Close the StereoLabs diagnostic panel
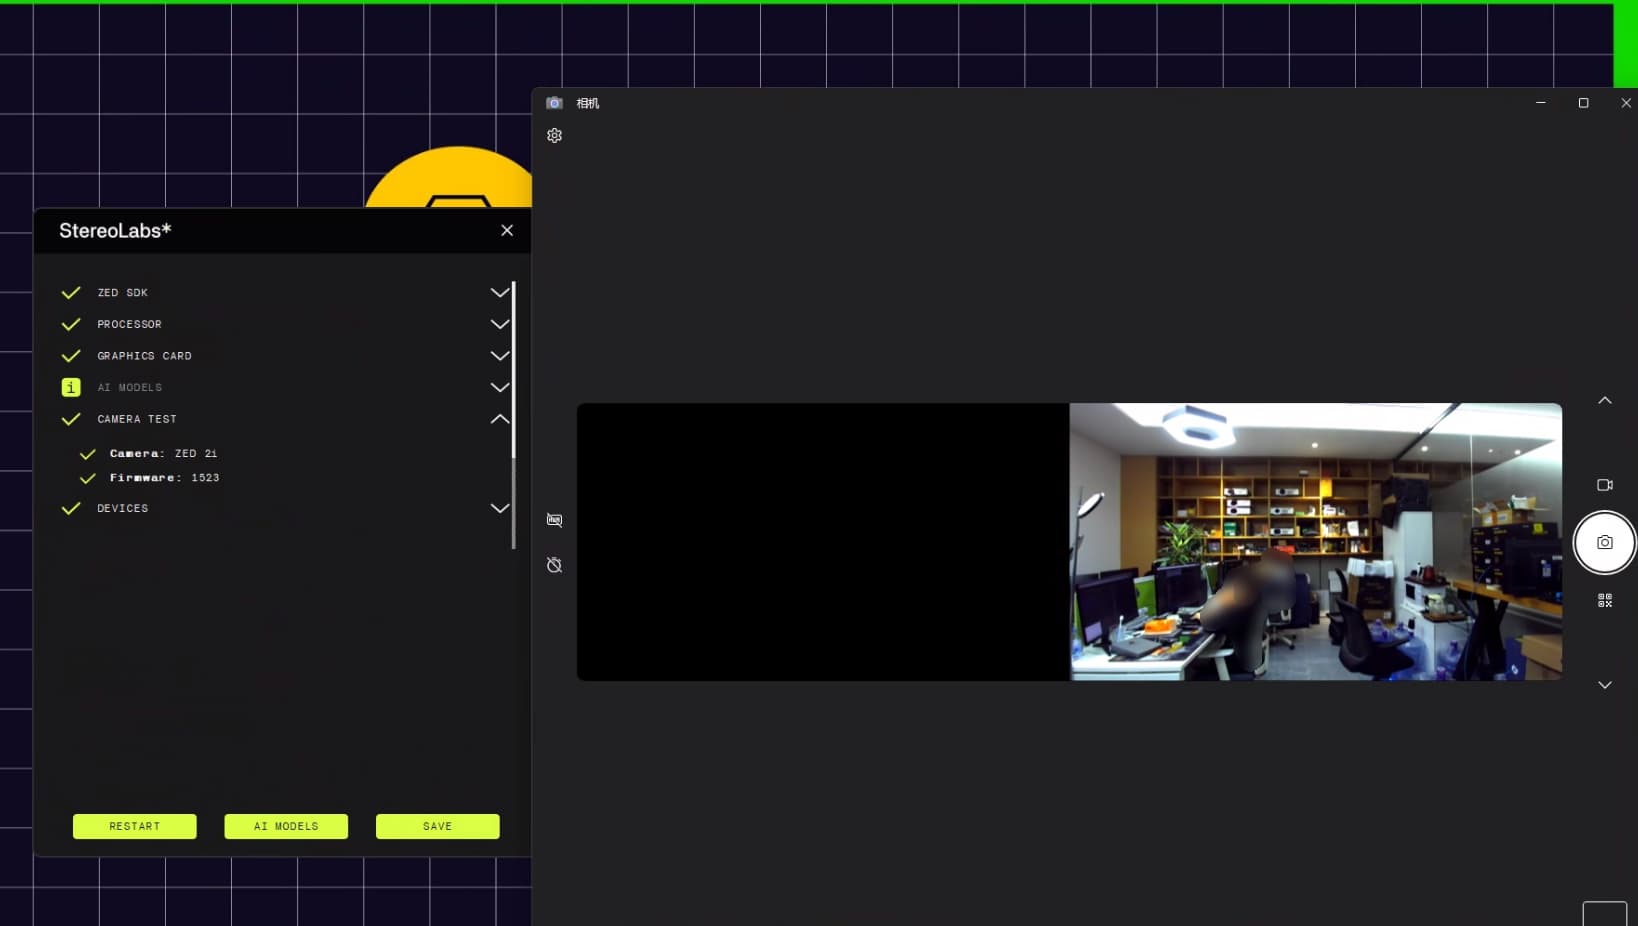 507,230
